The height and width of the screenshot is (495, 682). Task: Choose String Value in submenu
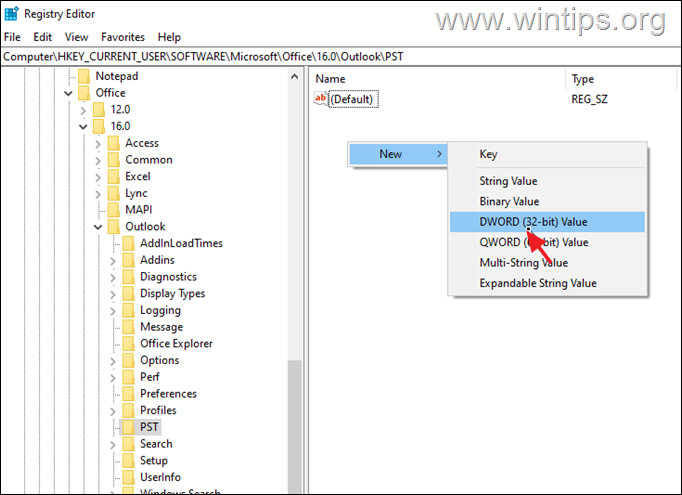(547, 181)
